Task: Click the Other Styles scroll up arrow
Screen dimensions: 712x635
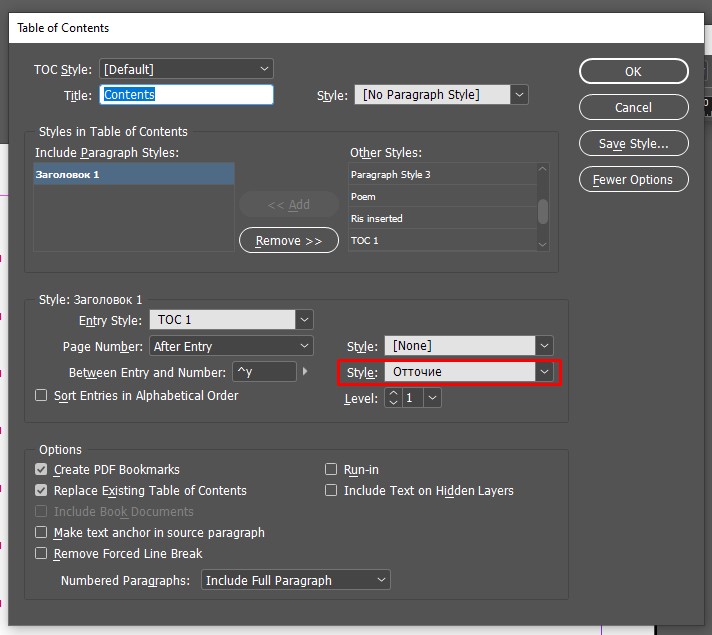Action: pos(543,169)
